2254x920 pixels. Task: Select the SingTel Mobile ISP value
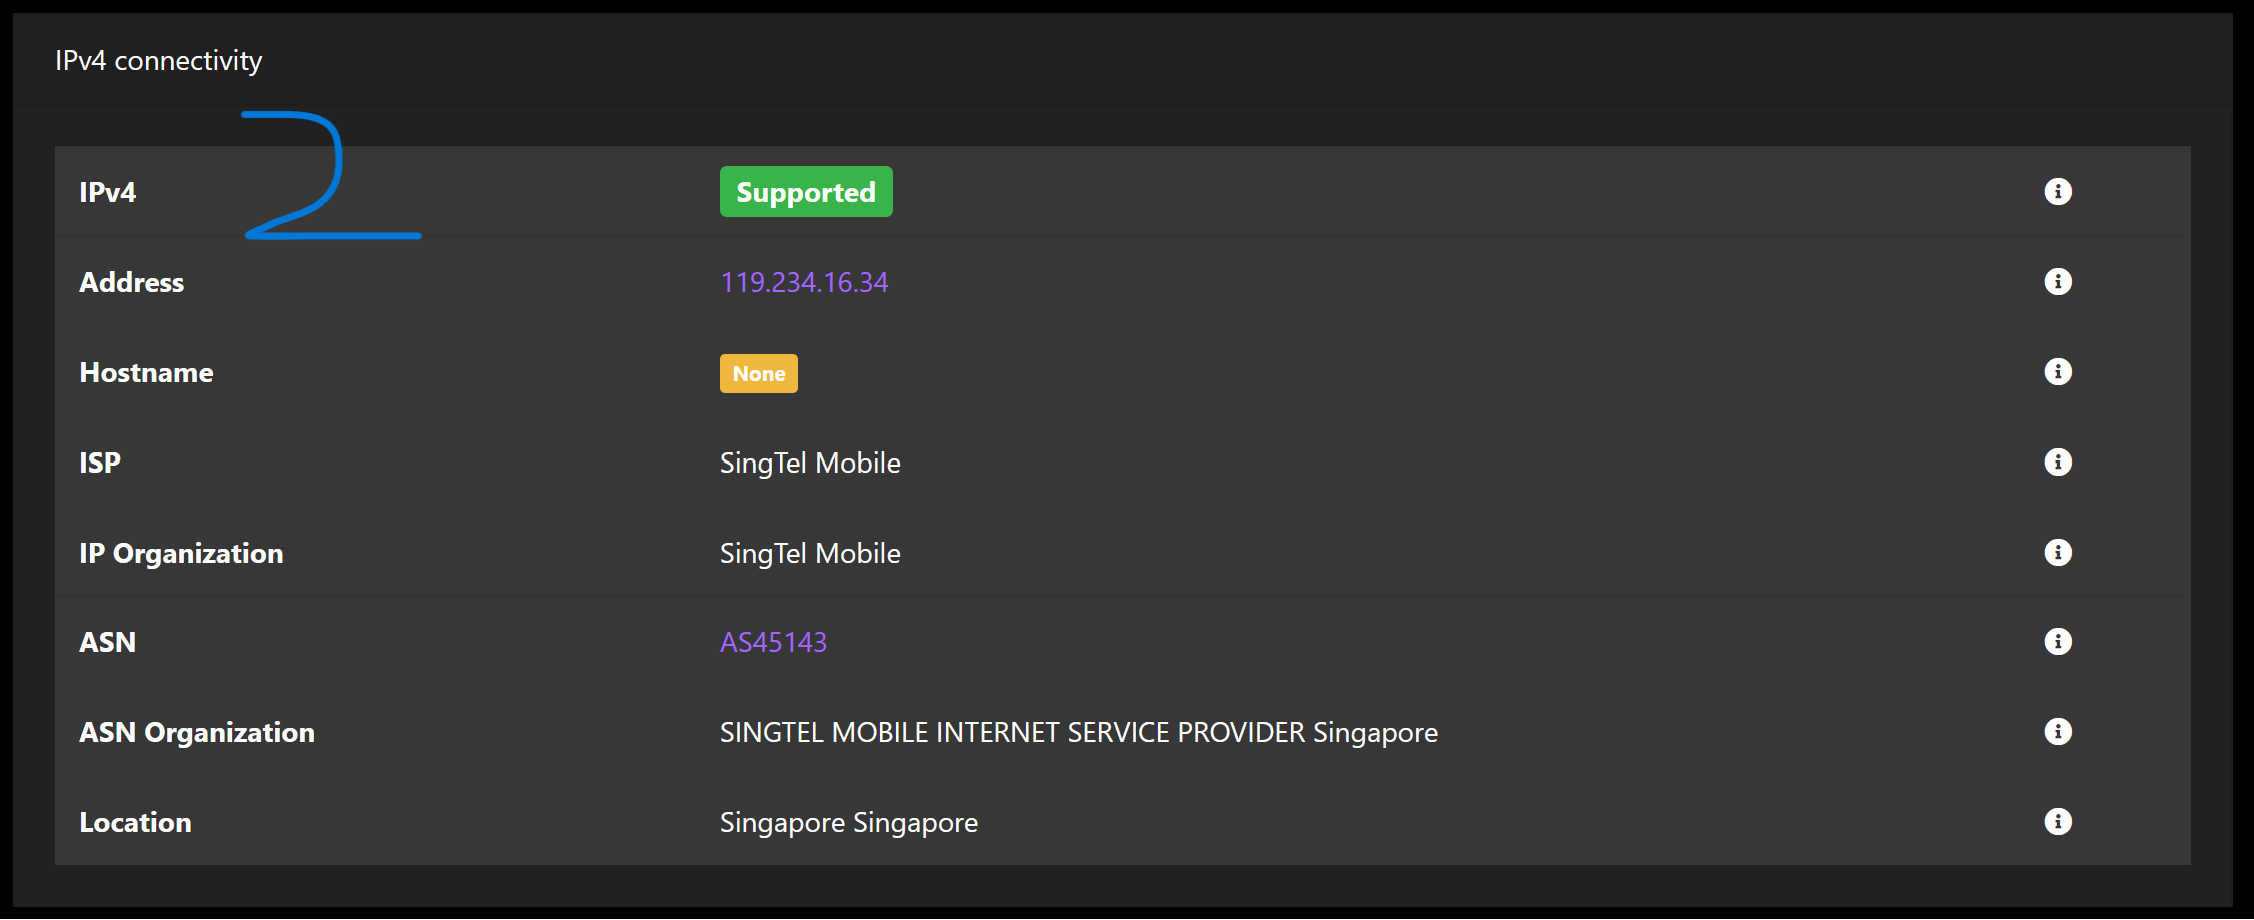[x=810, y=463]
